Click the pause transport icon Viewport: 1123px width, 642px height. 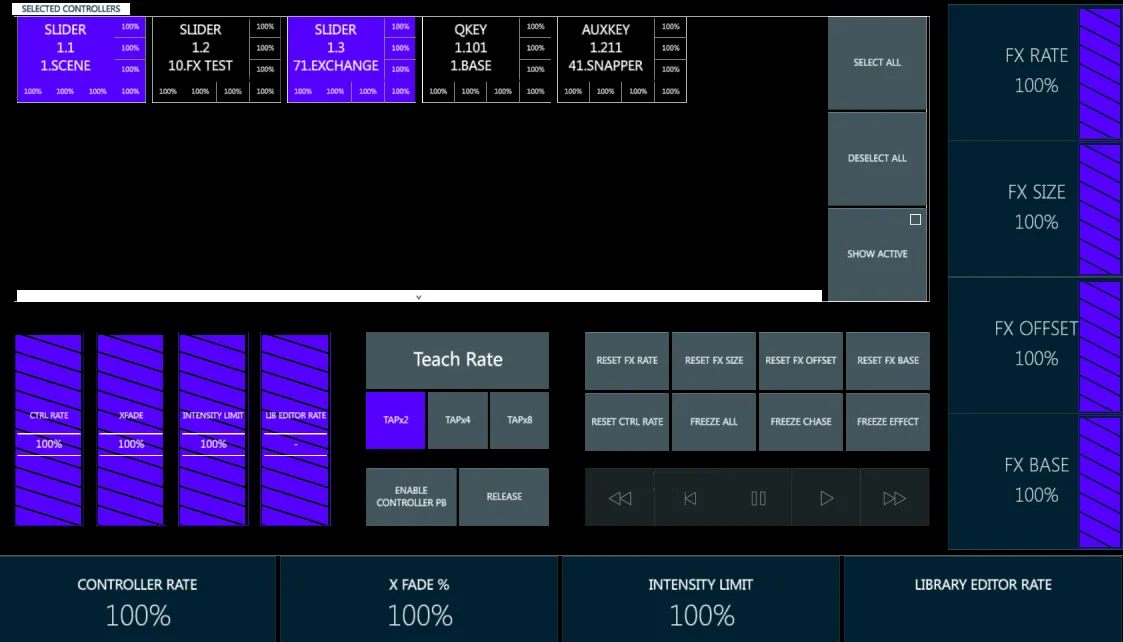(x=758, y=498)
